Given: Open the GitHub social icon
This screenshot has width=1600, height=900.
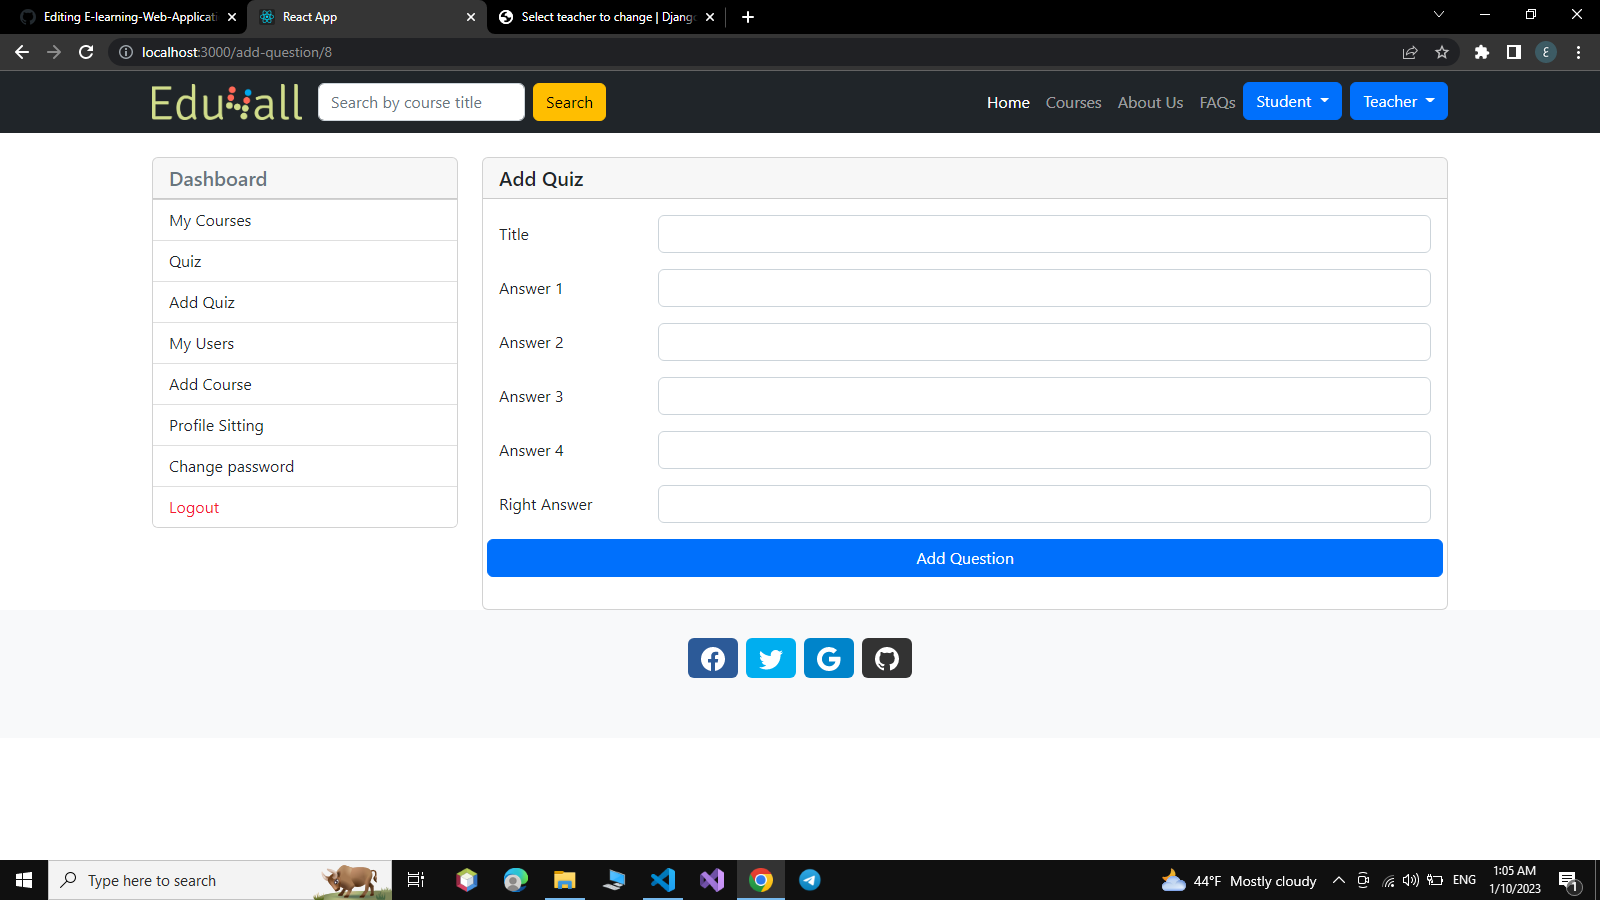Looking at the screenshot, I should (886, 658).
